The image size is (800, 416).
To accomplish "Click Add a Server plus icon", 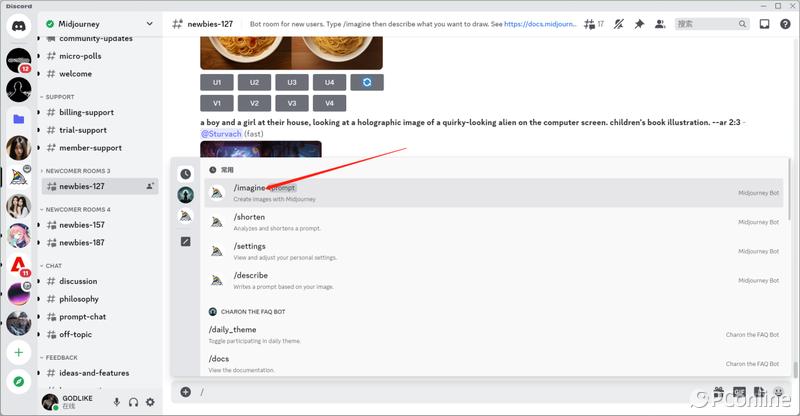I will [x=19, y=352].
